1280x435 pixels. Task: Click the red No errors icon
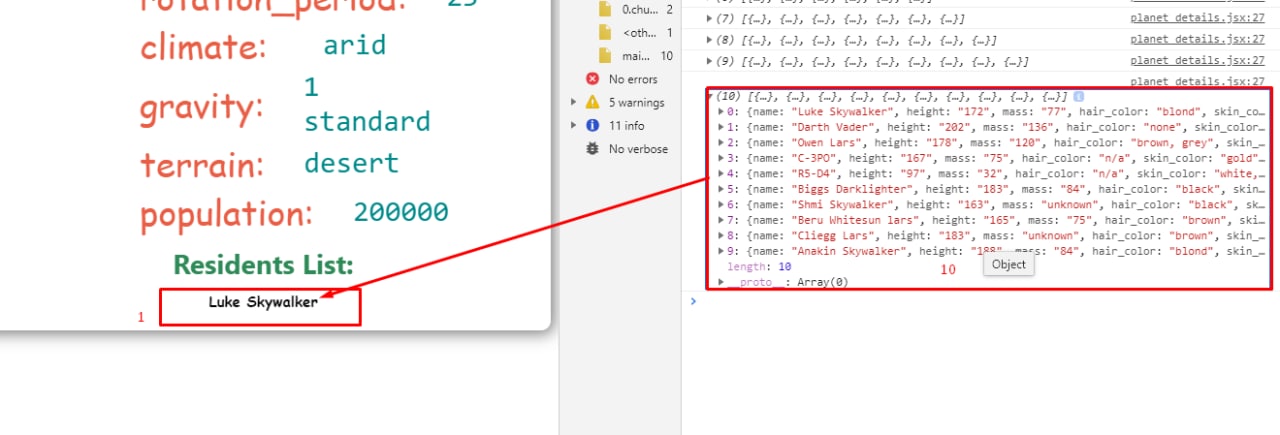[x=592, y=79]
